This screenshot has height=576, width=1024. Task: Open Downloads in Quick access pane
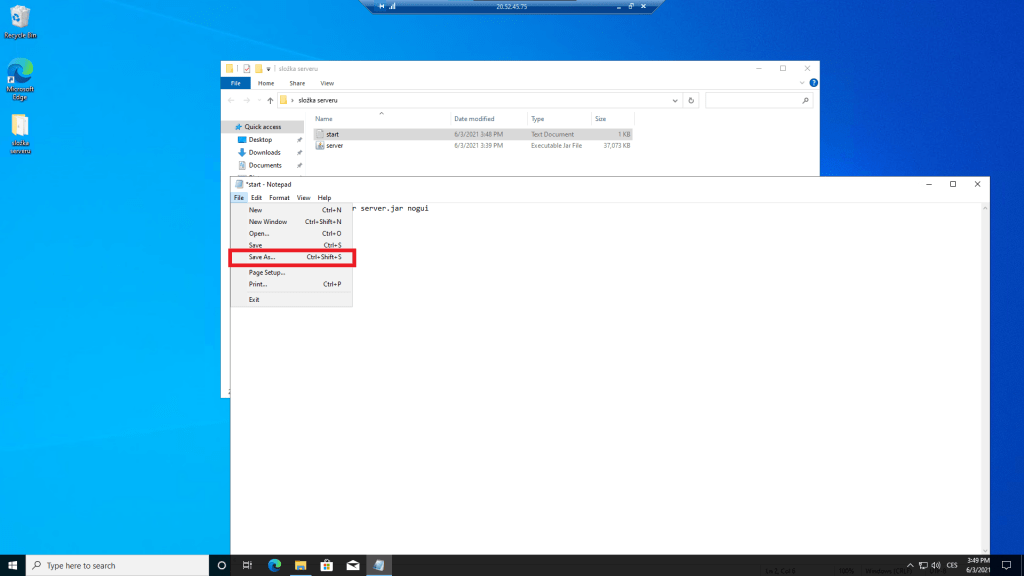coord(264,152)
